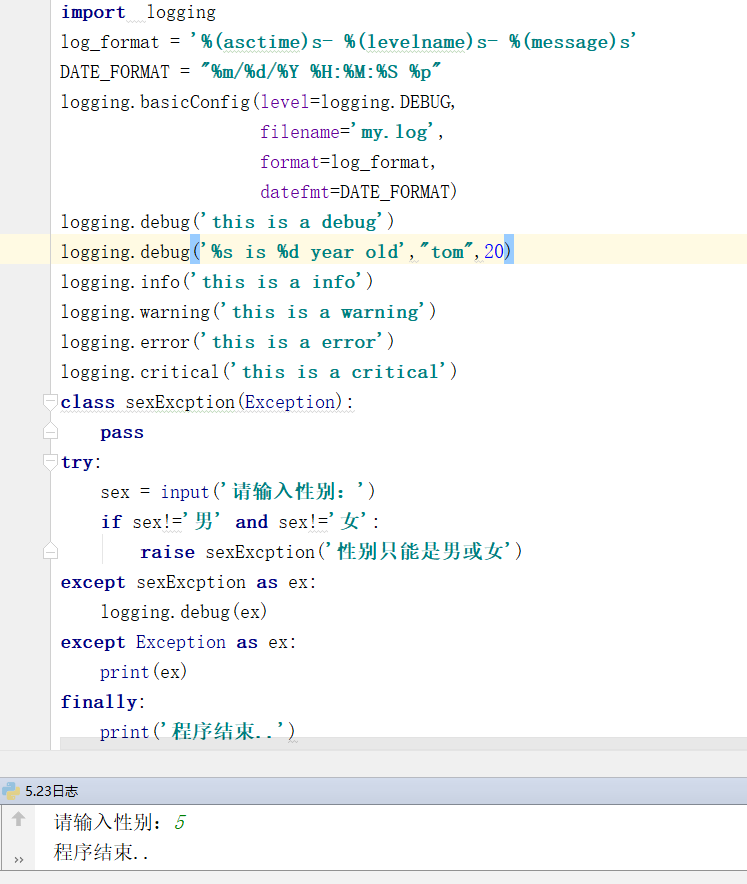Click the 'this is a debug' string
Viewport: 747px width, 884px height.
pos(291,222)
